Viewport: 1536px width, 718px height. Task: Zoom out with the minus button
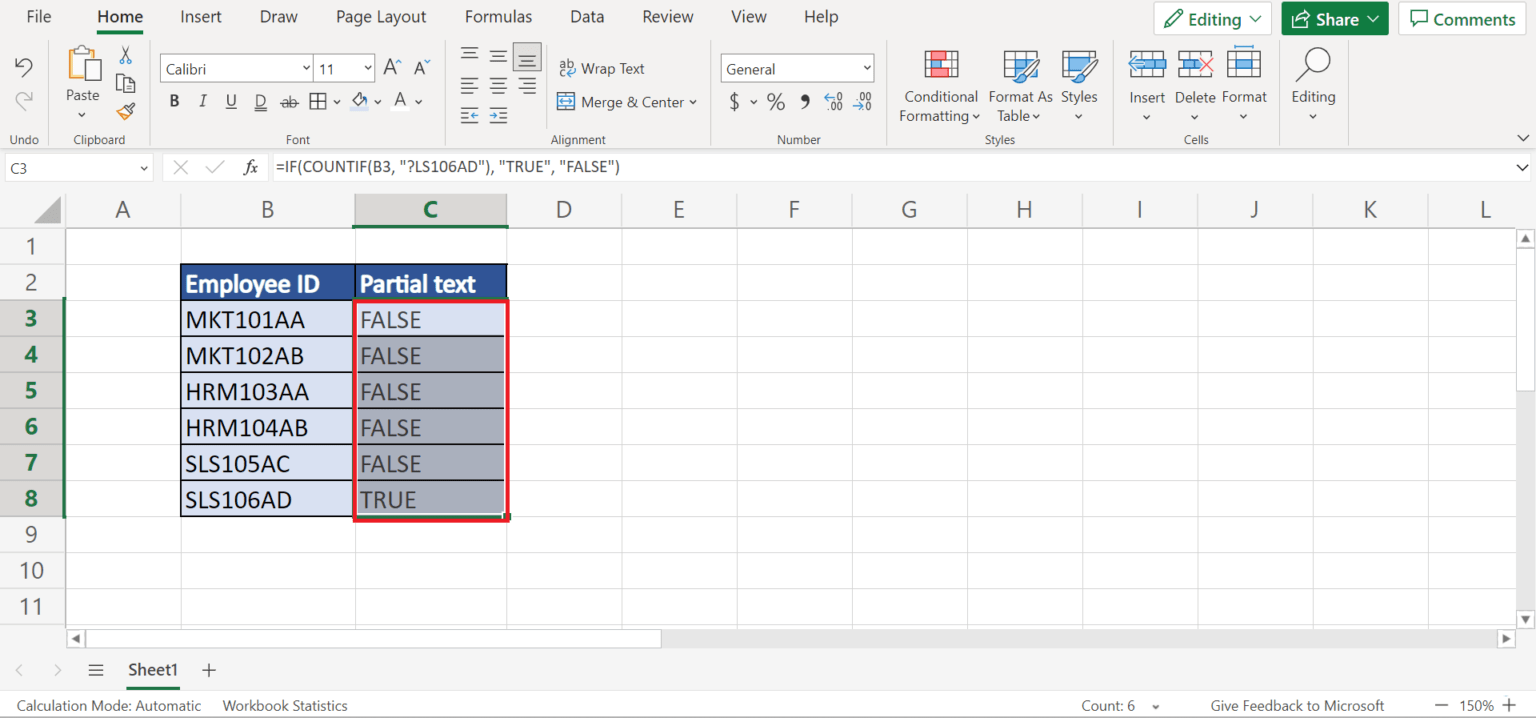(x=1441, y=705)
